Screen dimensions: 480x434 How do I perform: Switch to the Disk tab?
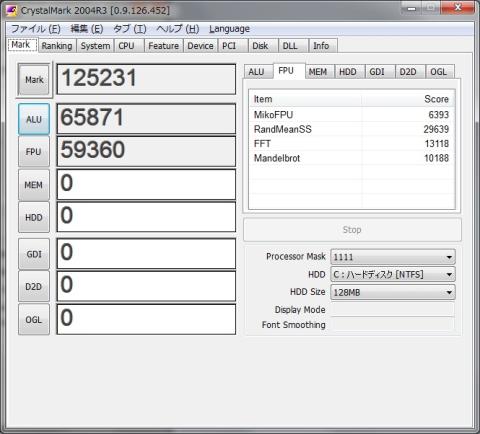pos(263,46)
